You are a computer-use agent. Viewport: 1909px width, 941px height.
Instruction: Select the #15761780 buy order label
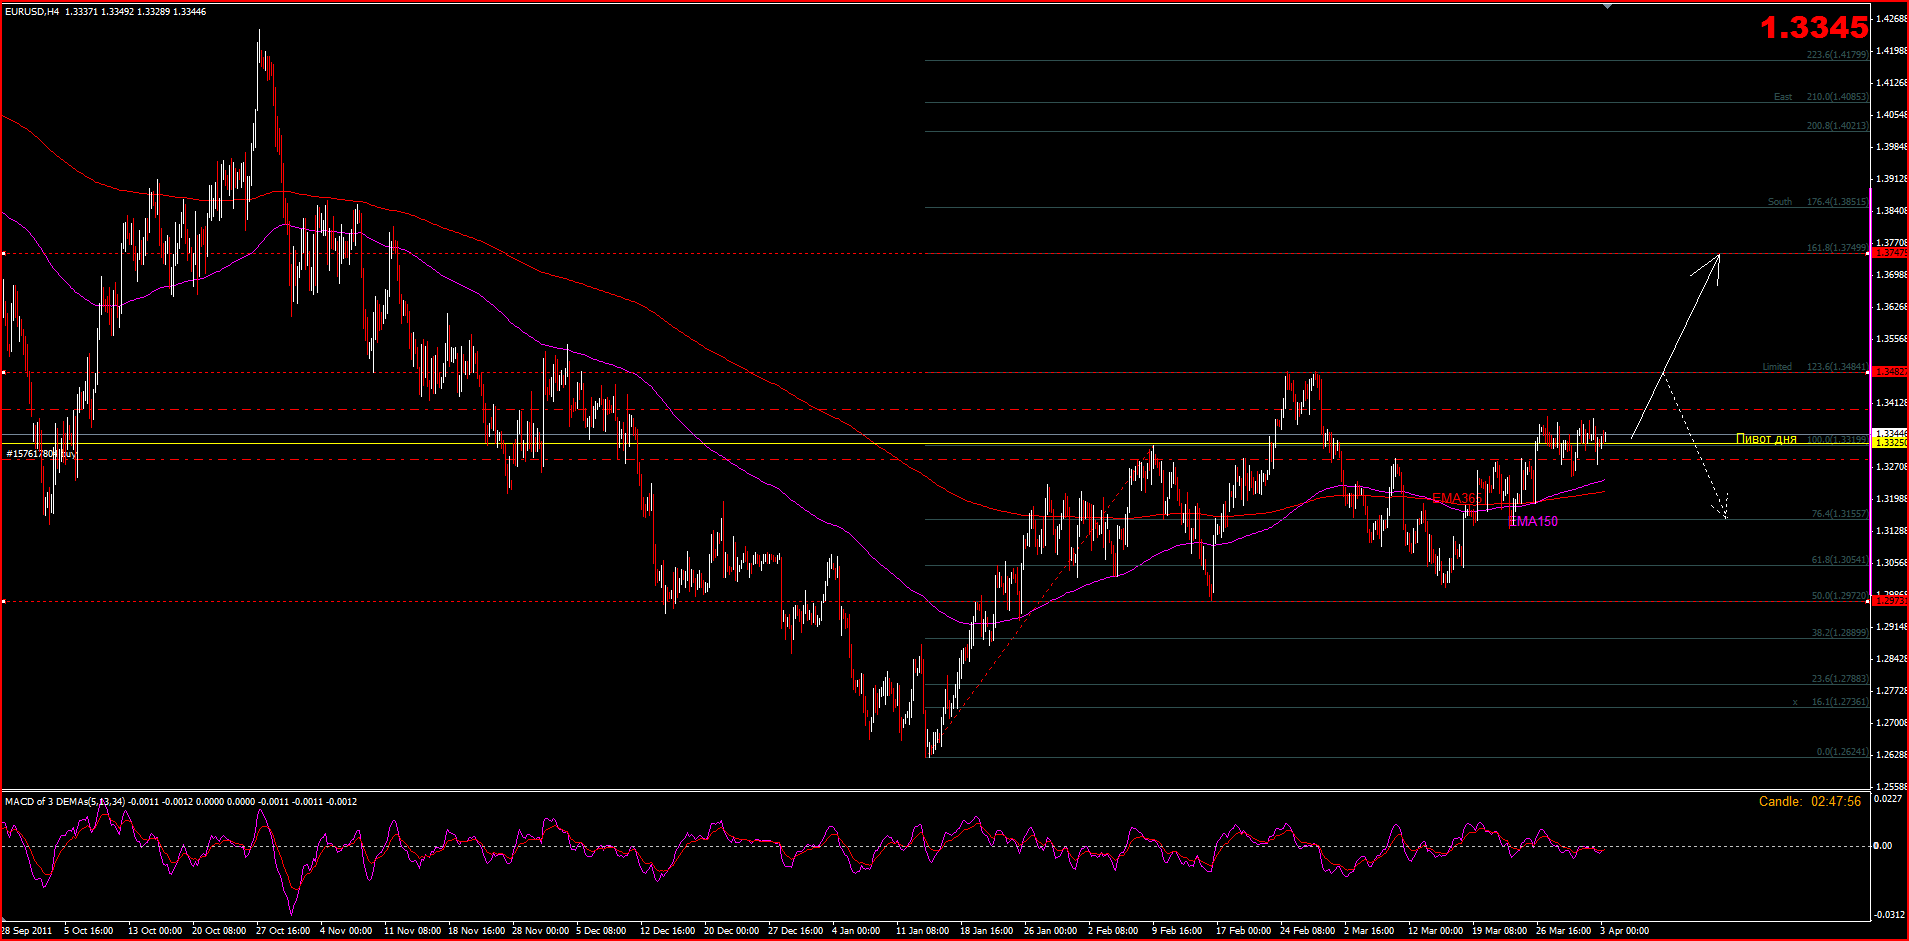(x=41, y=454)
